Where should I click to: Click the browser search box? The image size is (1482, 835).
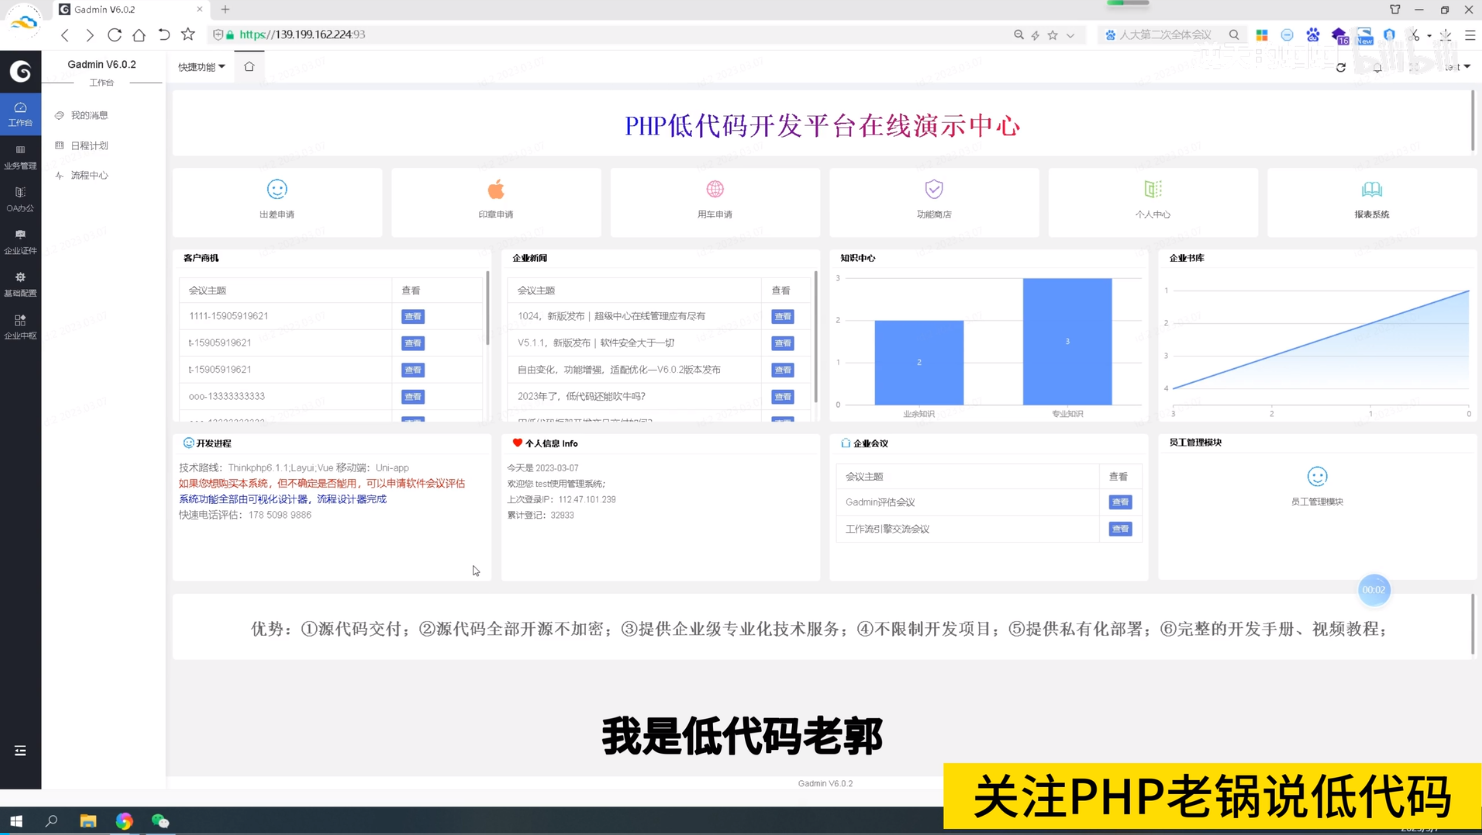click(1170, 35)
